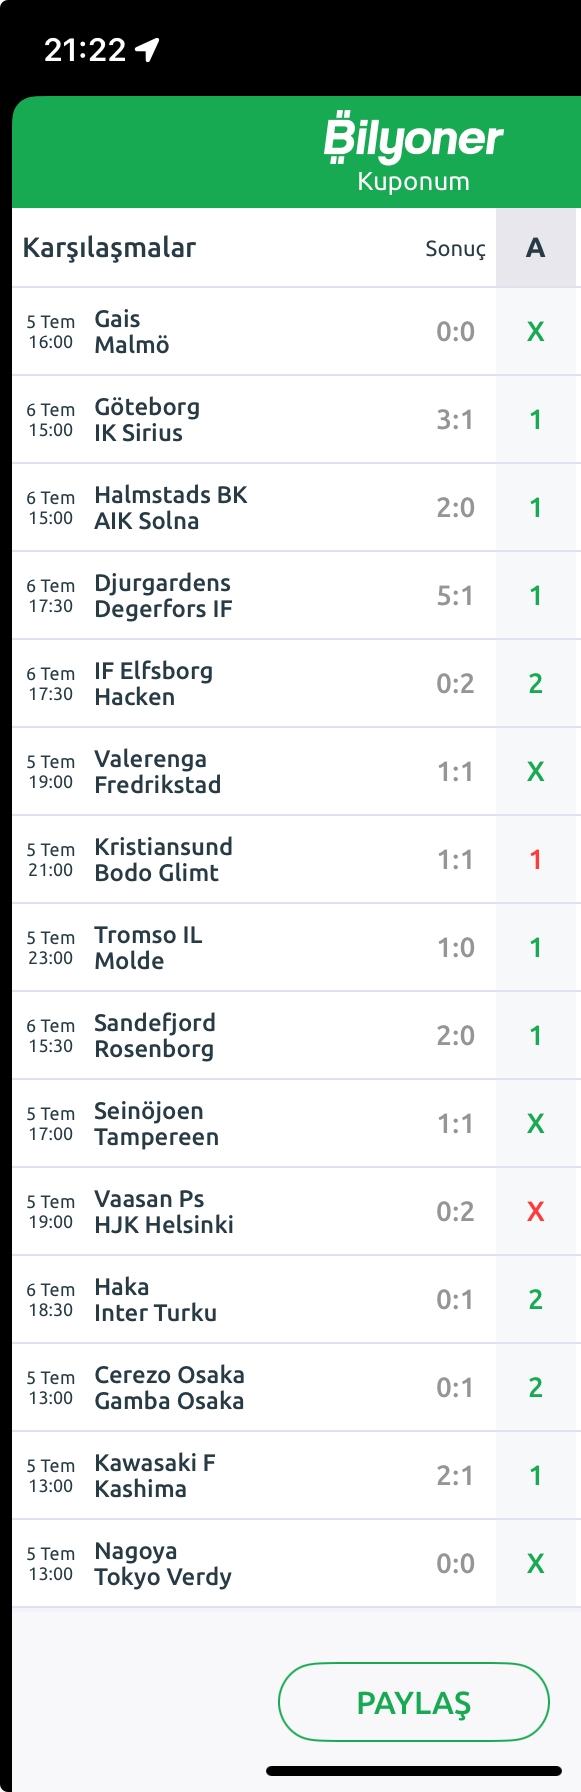Image resolution: width=581 pixels, height=1792 pixels.
Task: Select Halmstads BK vs AIK Solna row
Action: coord(296,508)
